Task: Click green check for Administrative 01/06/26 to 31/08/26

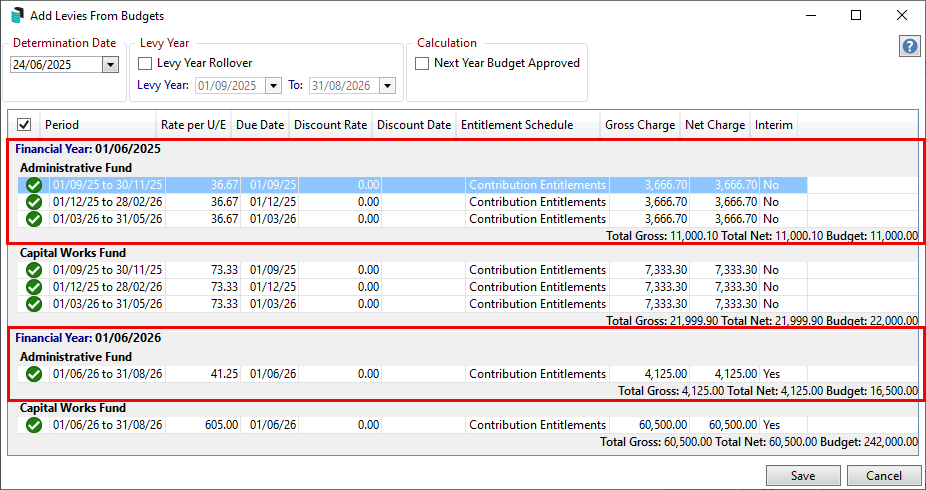Action: 34,374
